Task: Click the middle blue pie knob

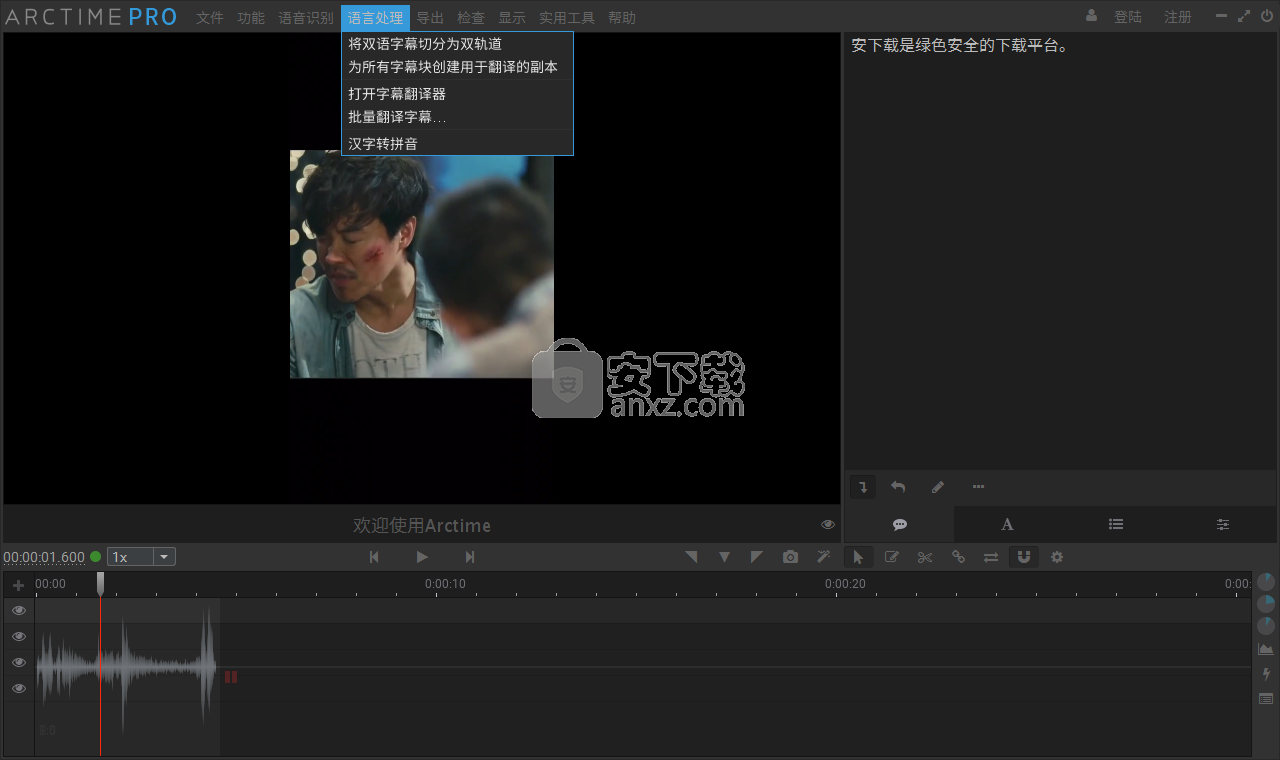Action: point(1266,604)
